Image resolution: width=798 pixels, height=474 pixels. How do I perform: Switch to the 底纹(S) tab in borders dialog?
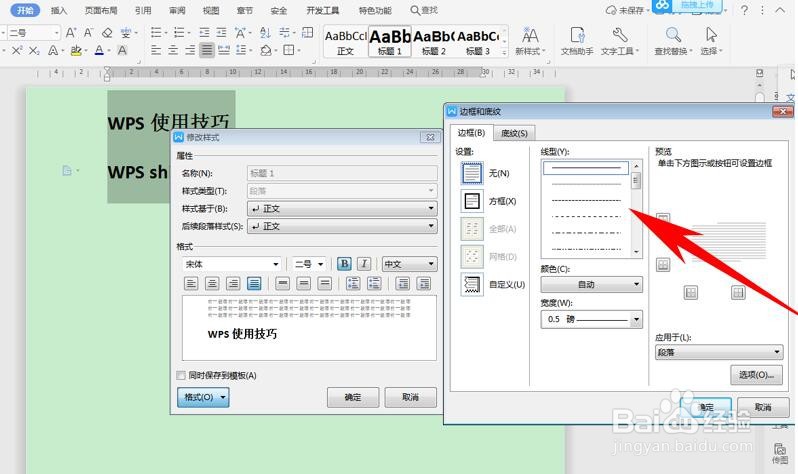(514, 133)
